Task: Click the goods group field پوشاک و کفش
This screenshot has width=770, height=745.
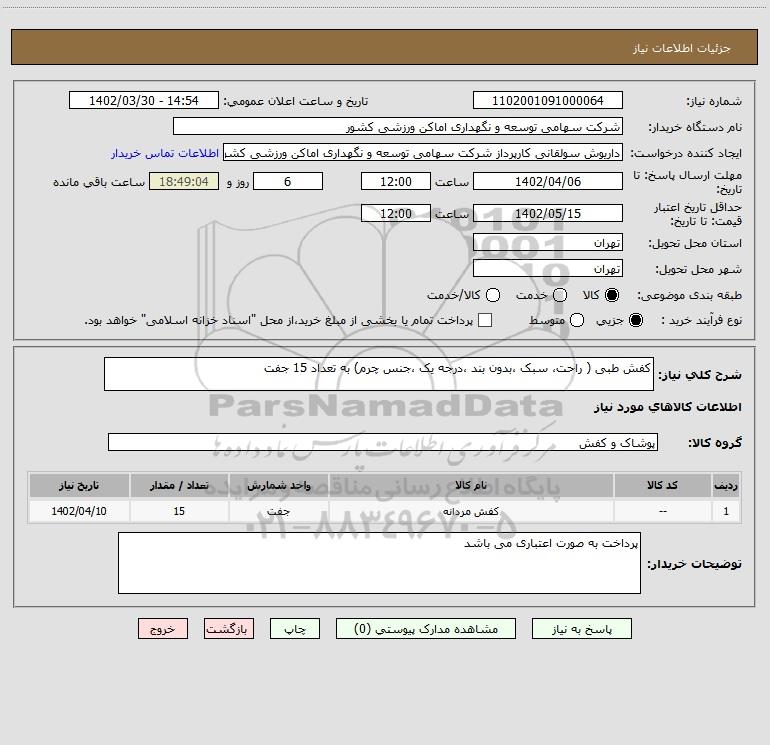Action: tap(383, 442)
